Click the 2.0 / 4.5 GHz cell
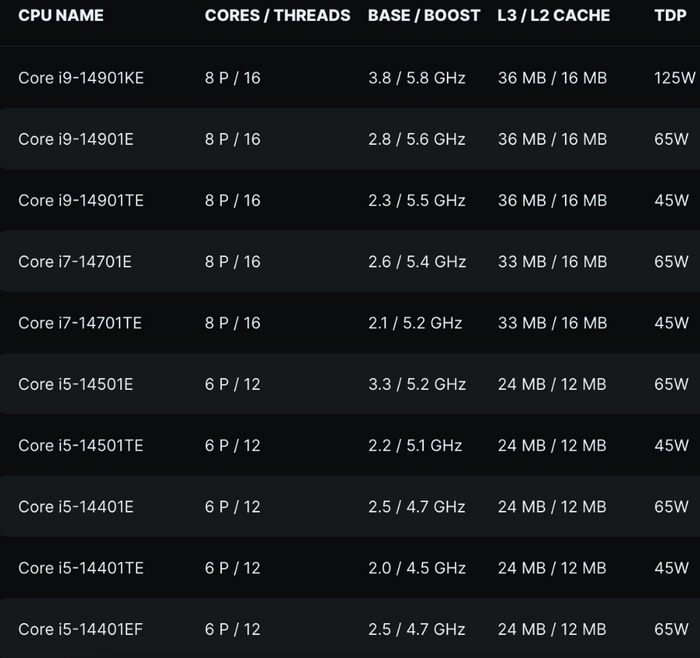 pyautogui.click(x=416, y=568)
